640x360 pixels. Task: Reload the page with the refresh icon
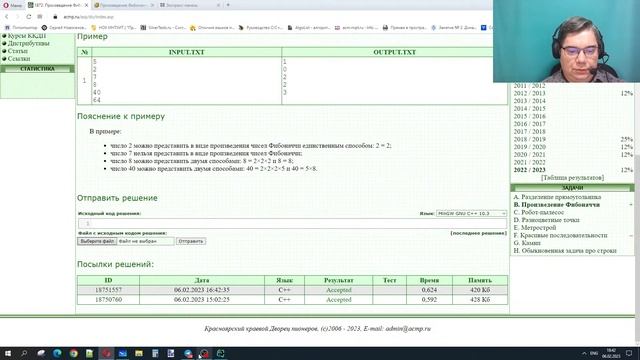click(29, 17)
